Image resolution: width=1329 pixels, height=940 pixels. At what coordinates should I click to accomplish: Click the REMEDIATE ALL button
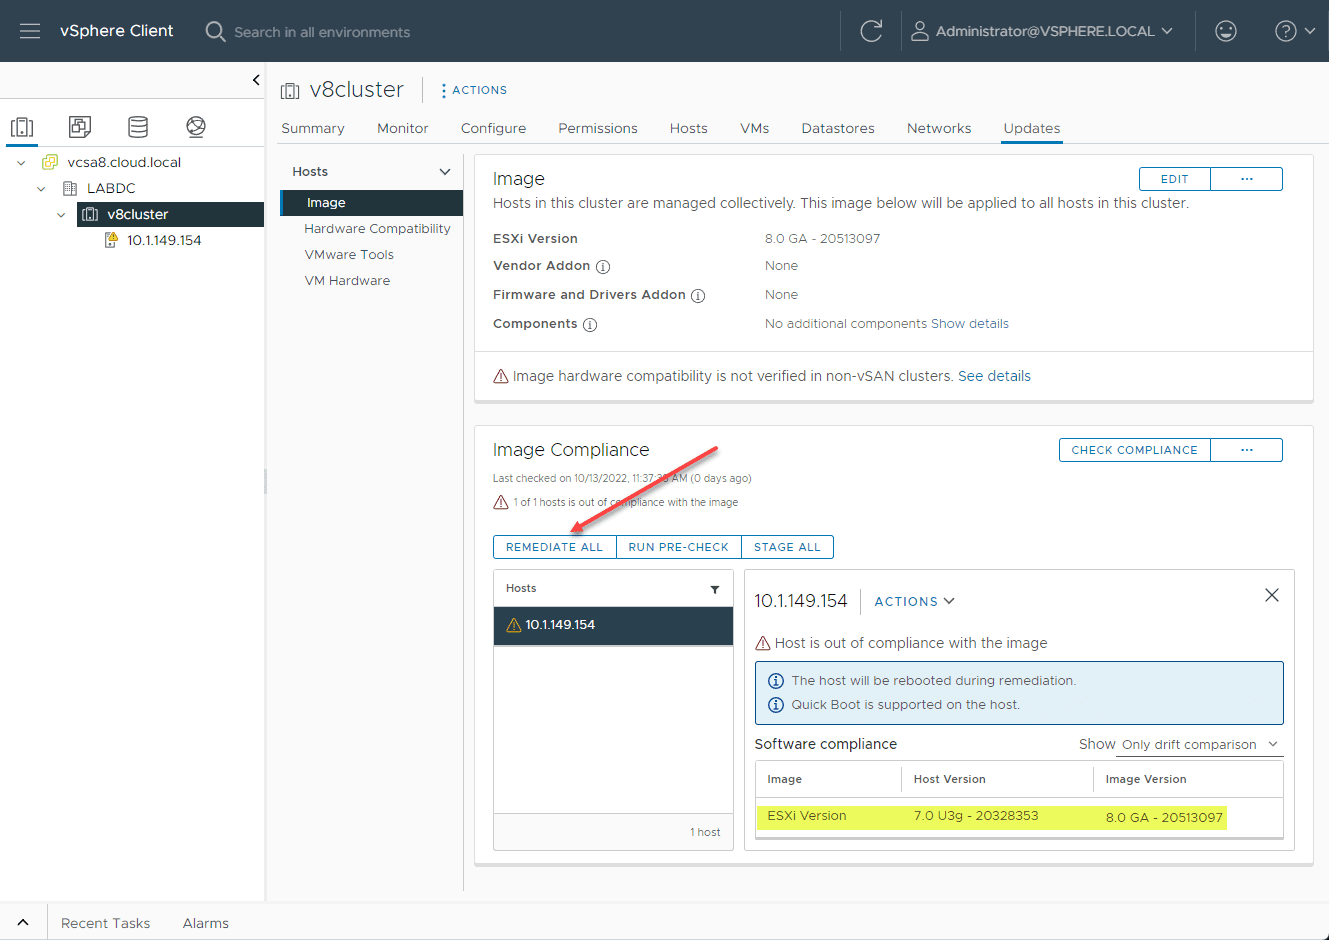click(555, 547)
